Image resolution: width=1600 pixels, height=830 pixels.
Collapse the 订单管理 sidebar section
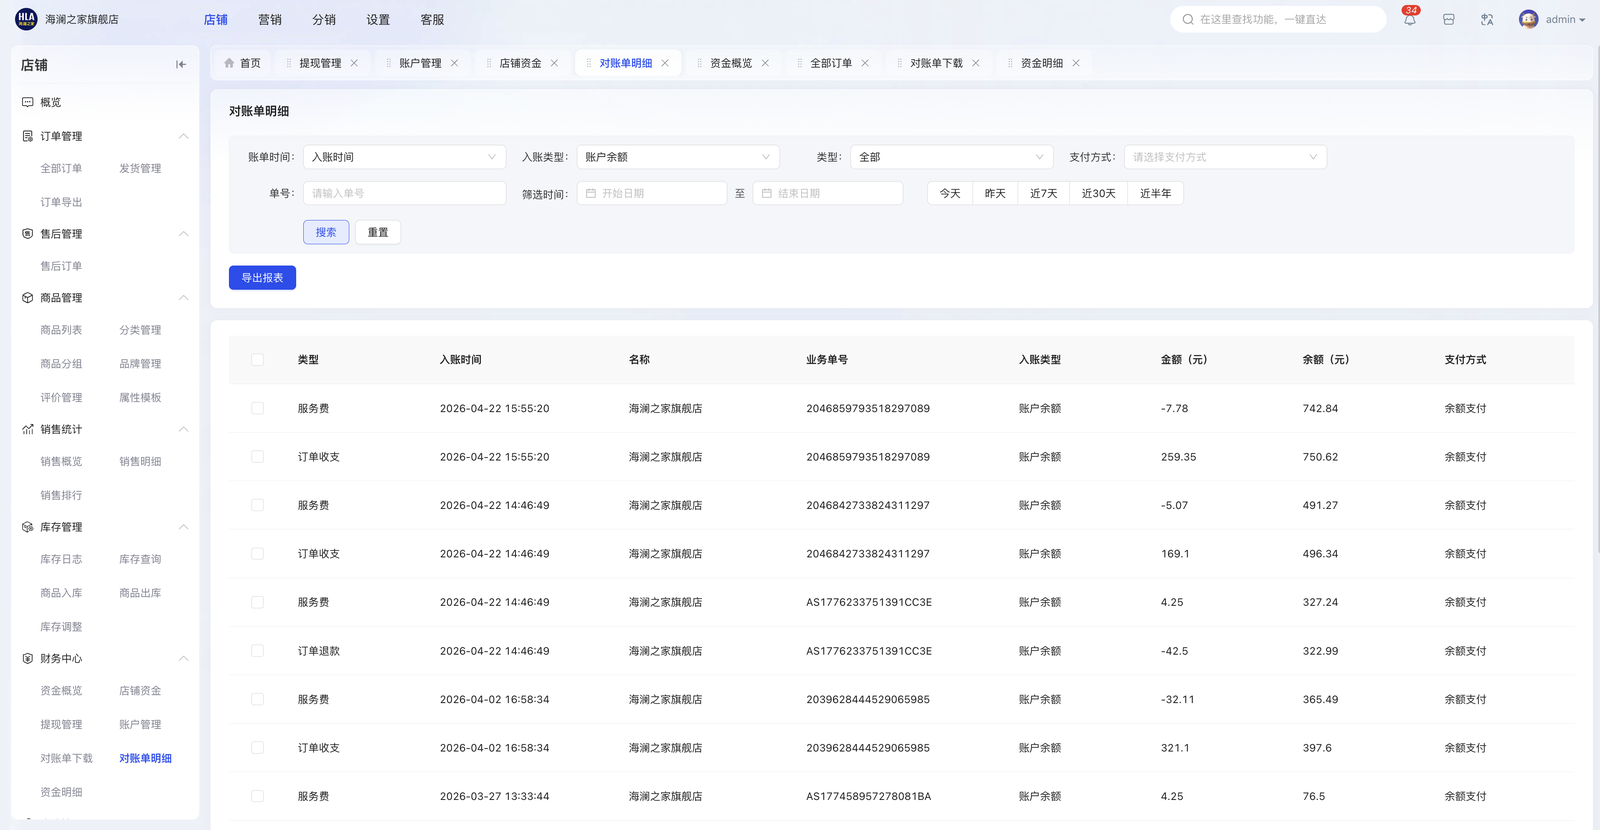pos(183,136)
